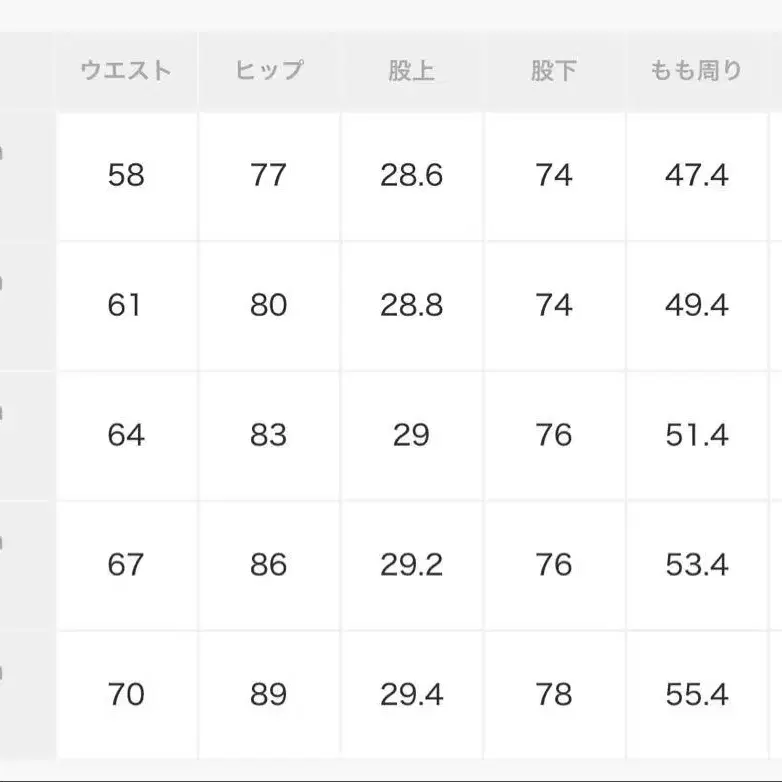Click the rise value 28.6
The height and width of the screenshot is (782, 782).
(x=411, y=176)
